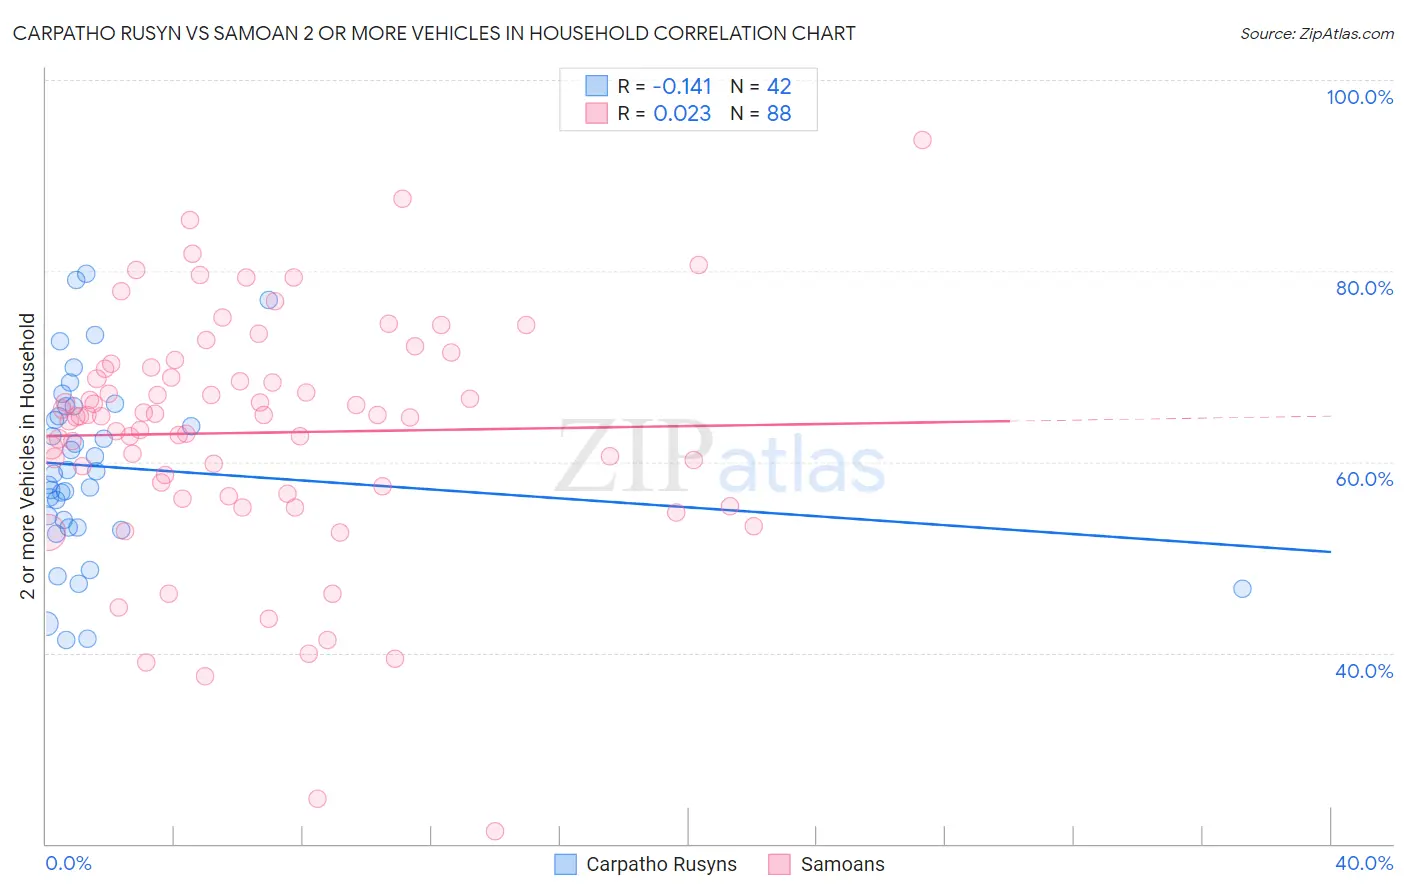Viewport: 1406px width, 892px height.
Task: Click the pink Samoan trend line
Action: [528, 428]
